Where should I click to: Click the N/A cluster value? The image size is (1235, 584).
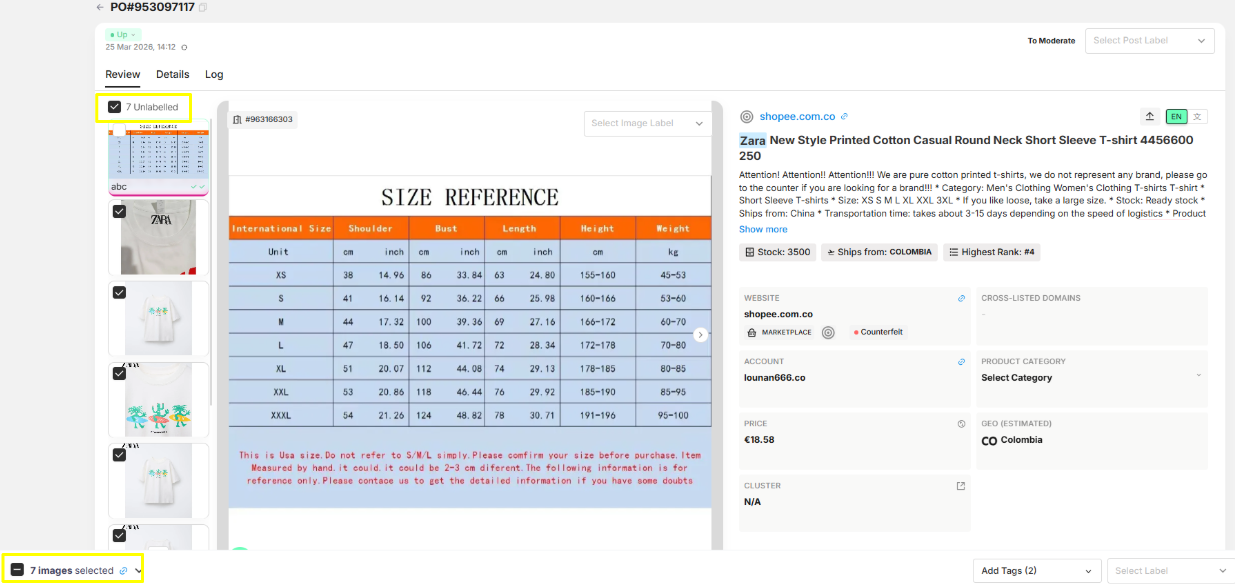752,501
